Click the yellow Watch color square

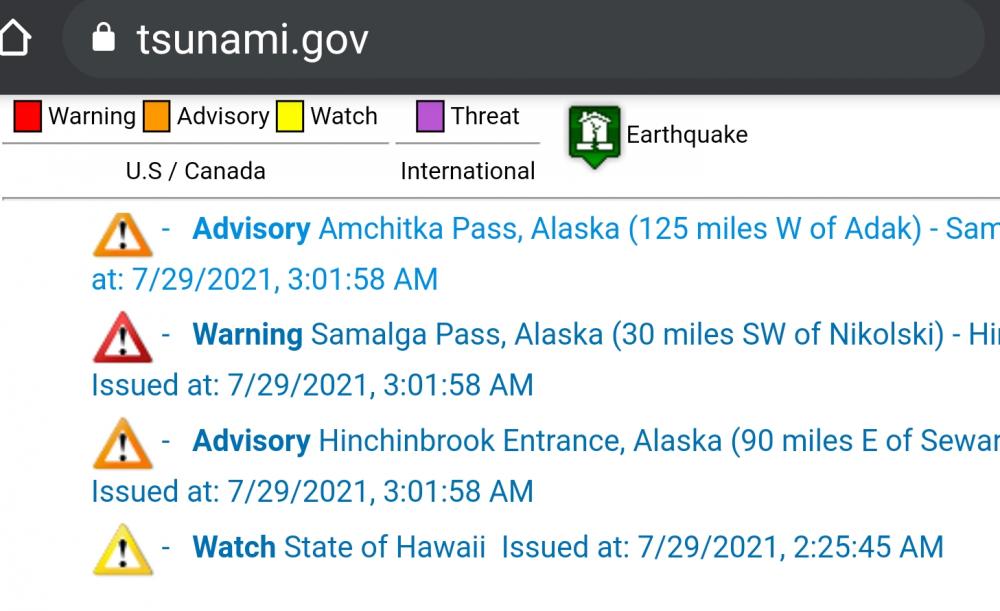point(290,115)
